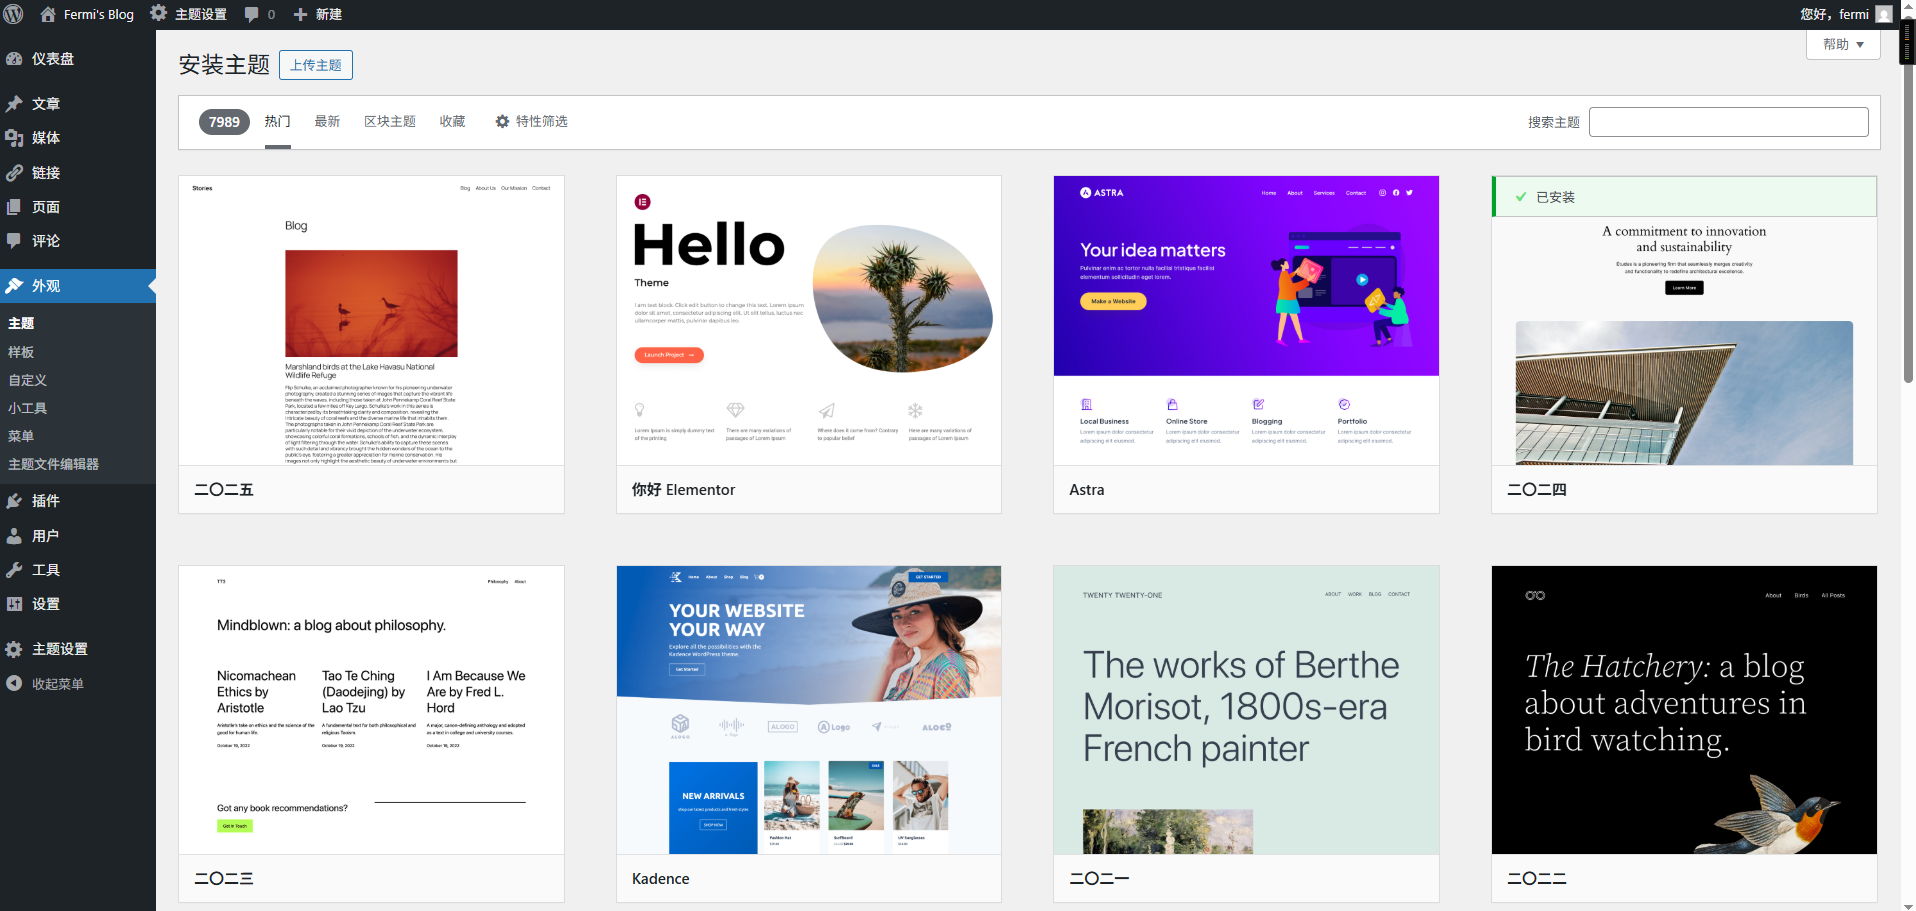This screenshot has width=1916, height=911.
Task: Switch to the 区块主题 tab
Action: (x=390, y=121)
